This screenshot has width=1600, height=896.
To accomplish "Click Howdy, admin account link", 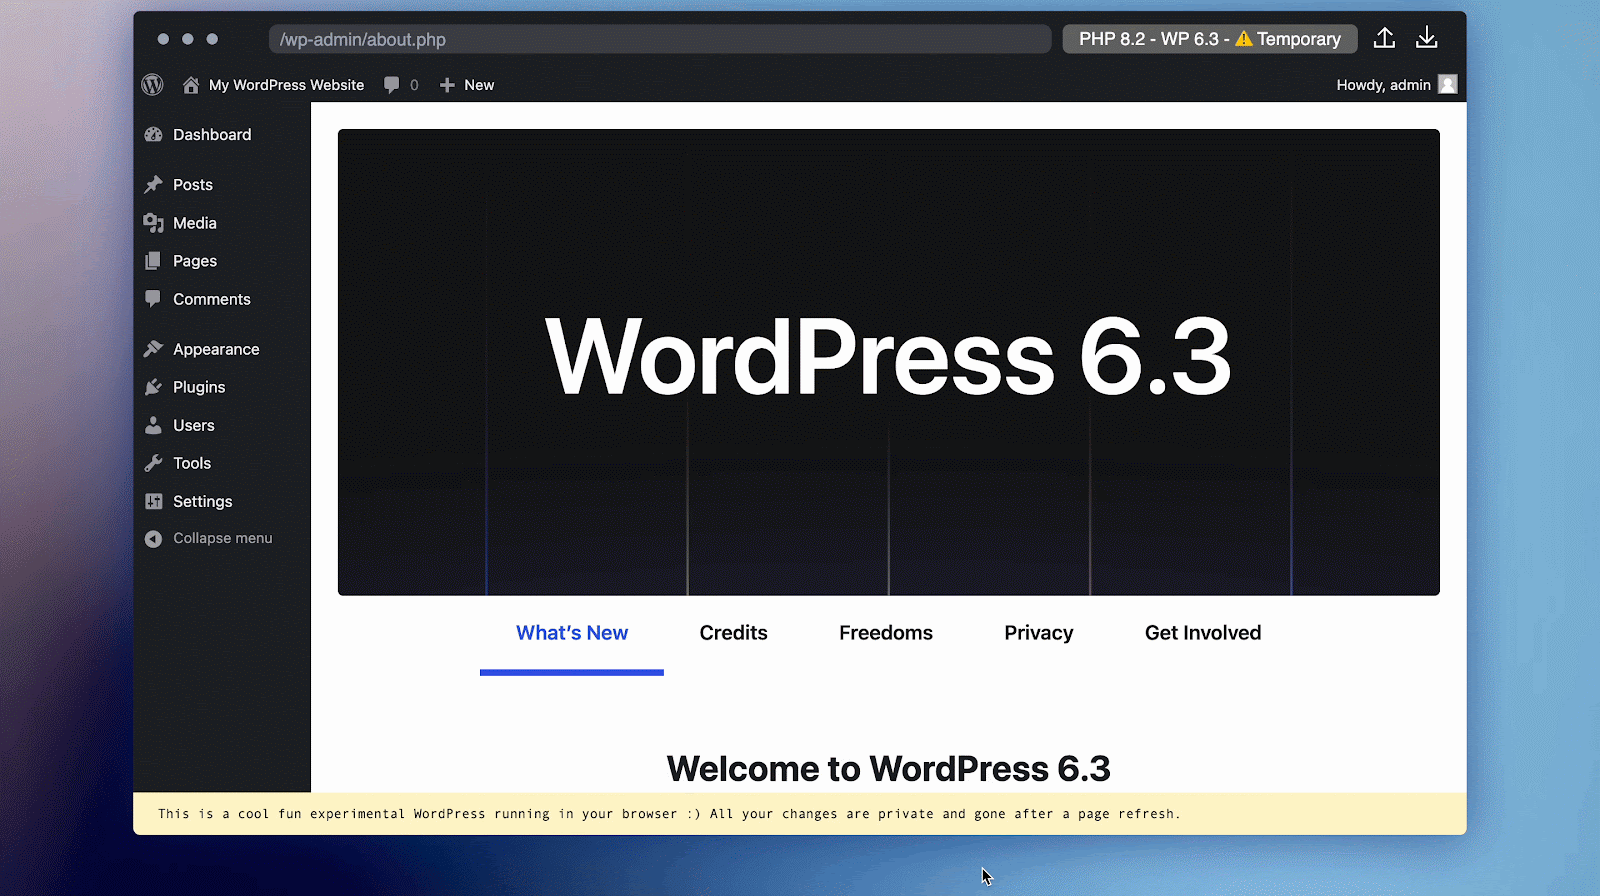I will coord(1383,85).
